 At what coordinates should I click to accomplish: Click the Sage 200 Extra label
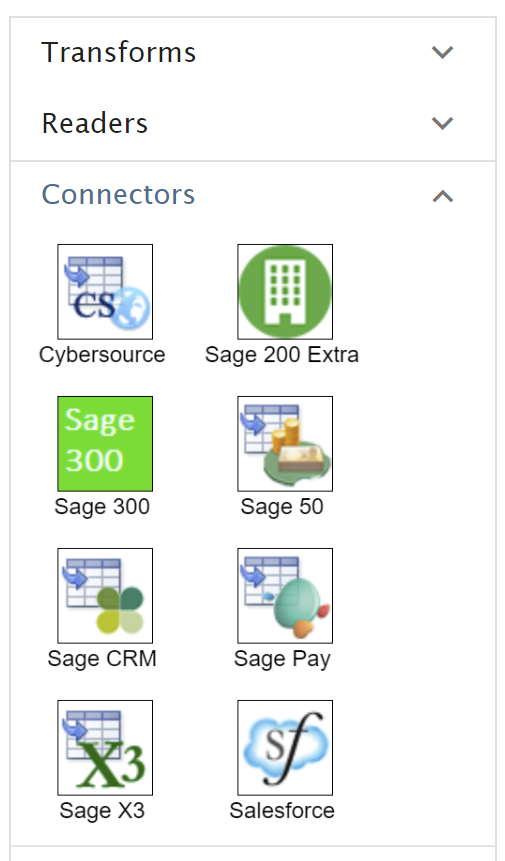tap(282, 355)
